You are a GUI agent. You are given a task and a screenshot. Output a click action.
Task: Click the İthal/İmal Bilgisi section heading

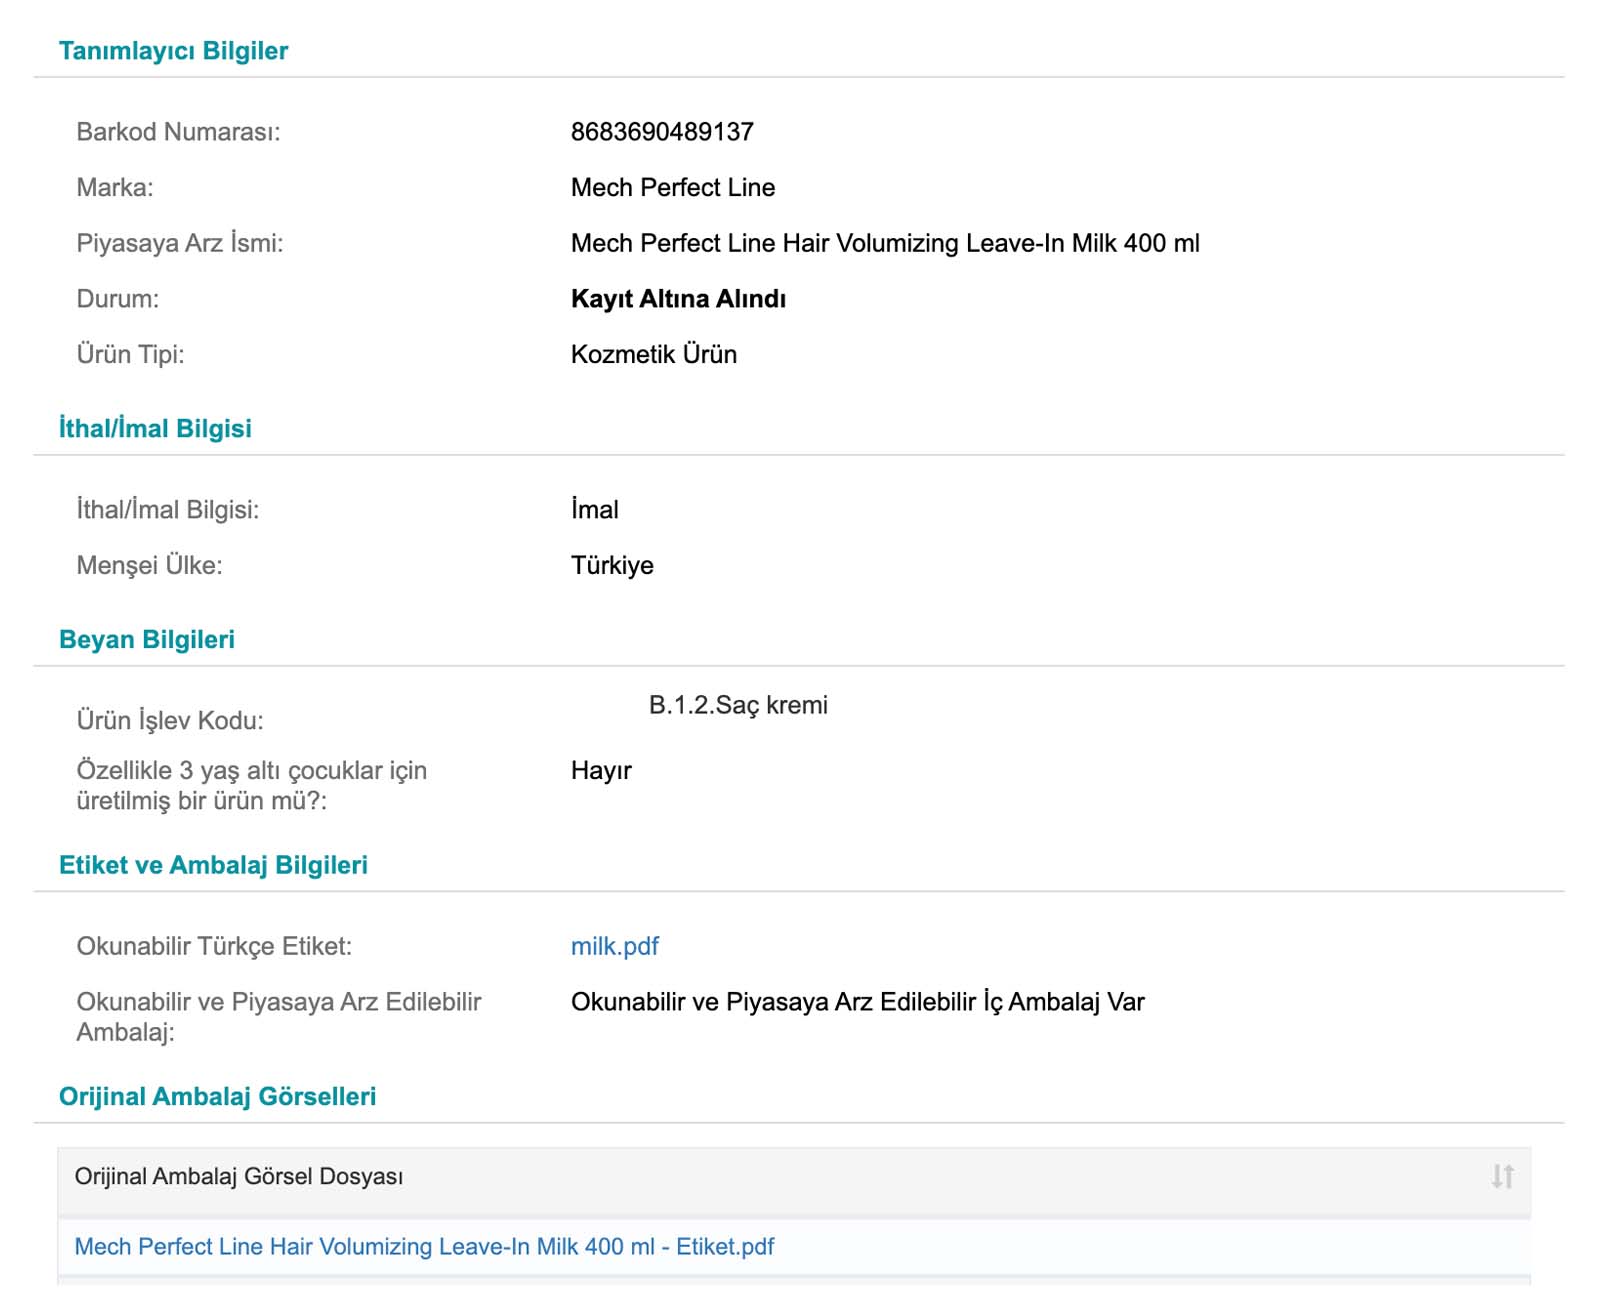click(155, 428)
